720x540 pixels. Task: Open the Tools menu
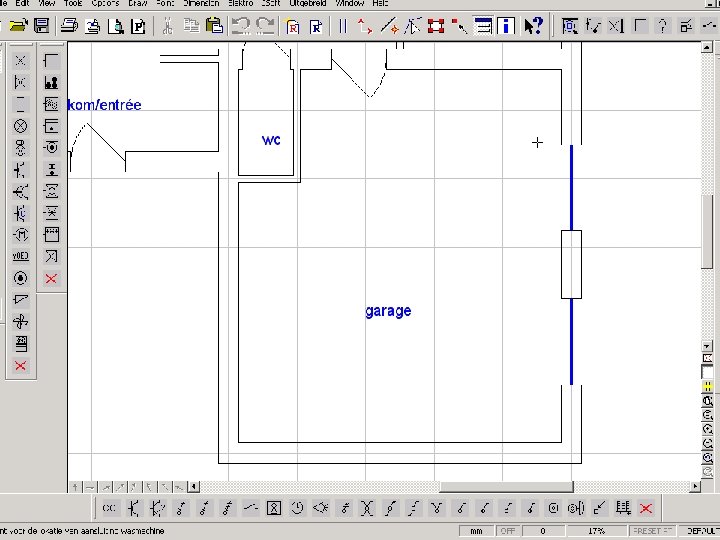[x=73, y=3]
